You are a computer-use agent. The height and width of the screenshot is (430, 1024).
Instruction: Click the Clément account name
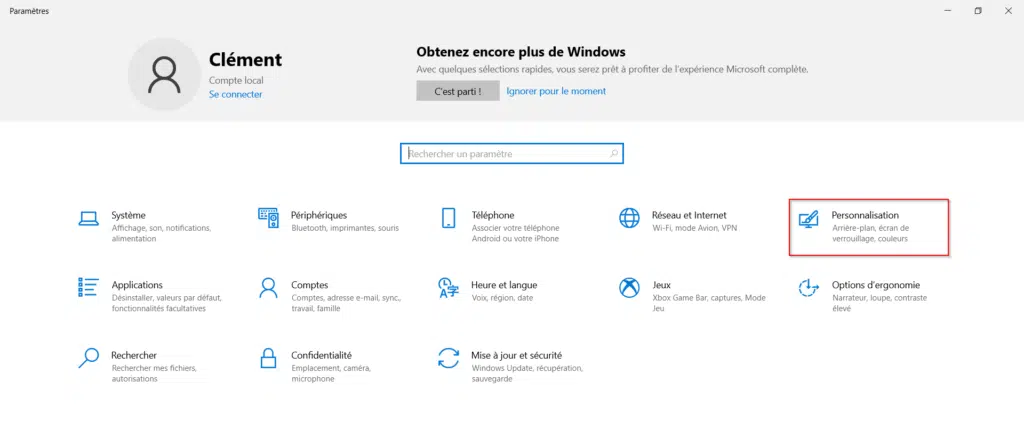(x=246, y=59)
